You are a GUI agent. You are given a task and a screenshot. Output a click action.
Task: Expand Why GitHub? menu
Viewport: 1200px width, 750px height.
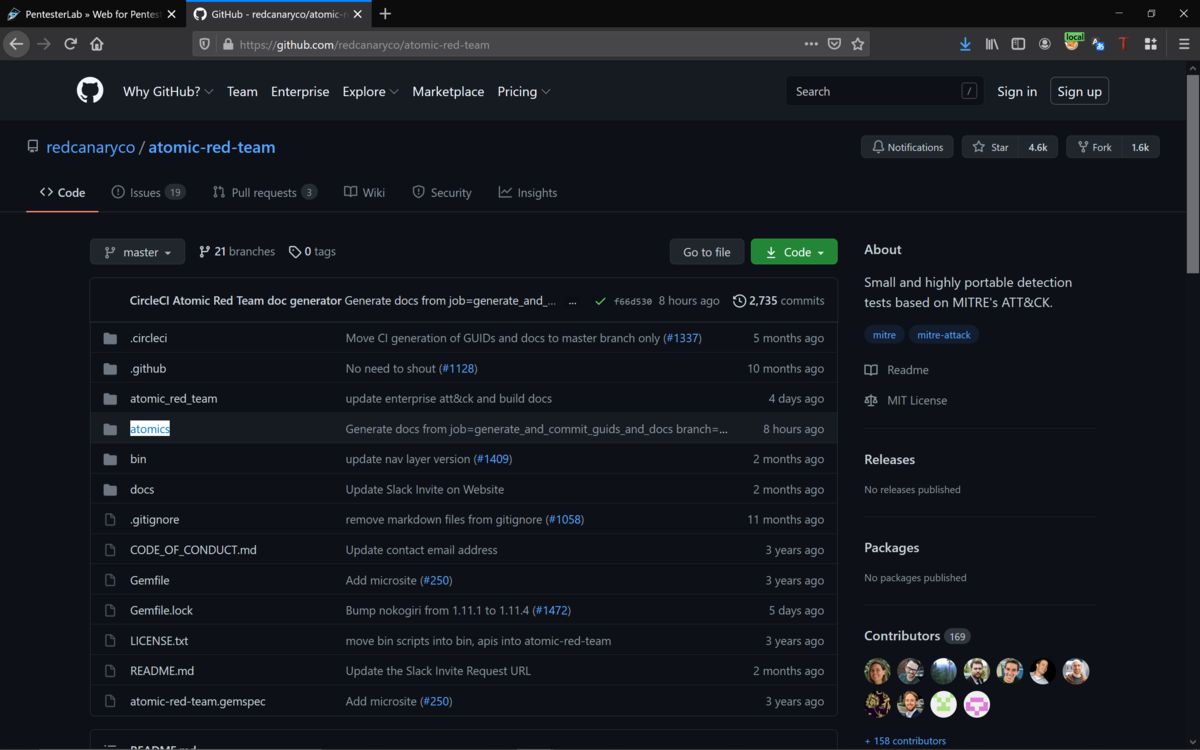[x=168, y=91]
